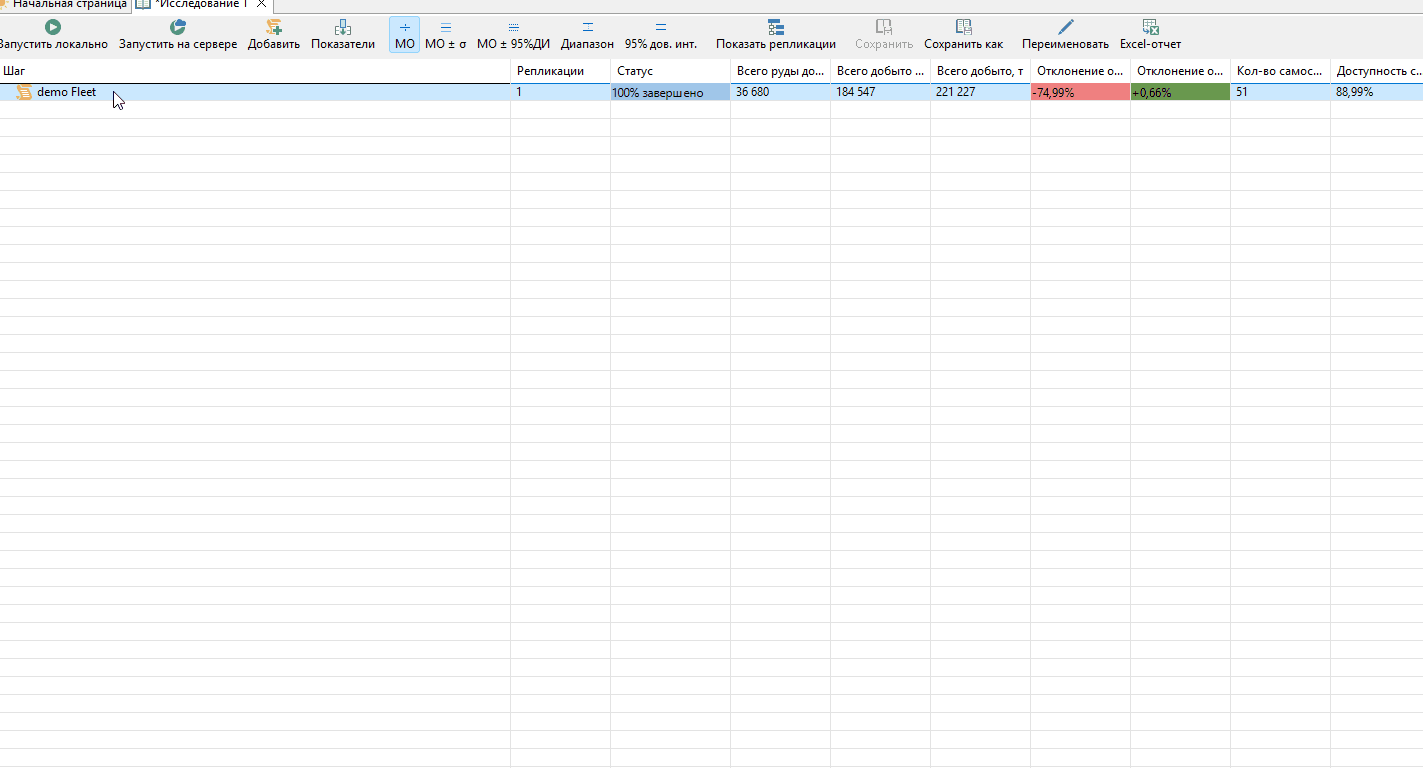
Task: Toggle the МО mean display mode
Action: [x=404, y=35]
